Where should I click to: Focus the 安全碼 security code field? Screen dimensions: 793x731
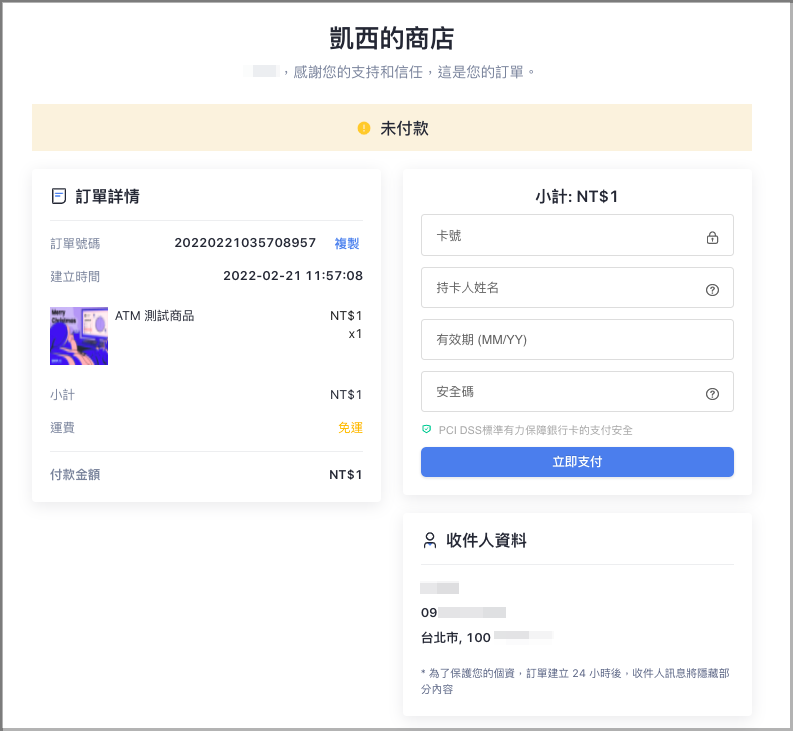(x=577, y=392)
